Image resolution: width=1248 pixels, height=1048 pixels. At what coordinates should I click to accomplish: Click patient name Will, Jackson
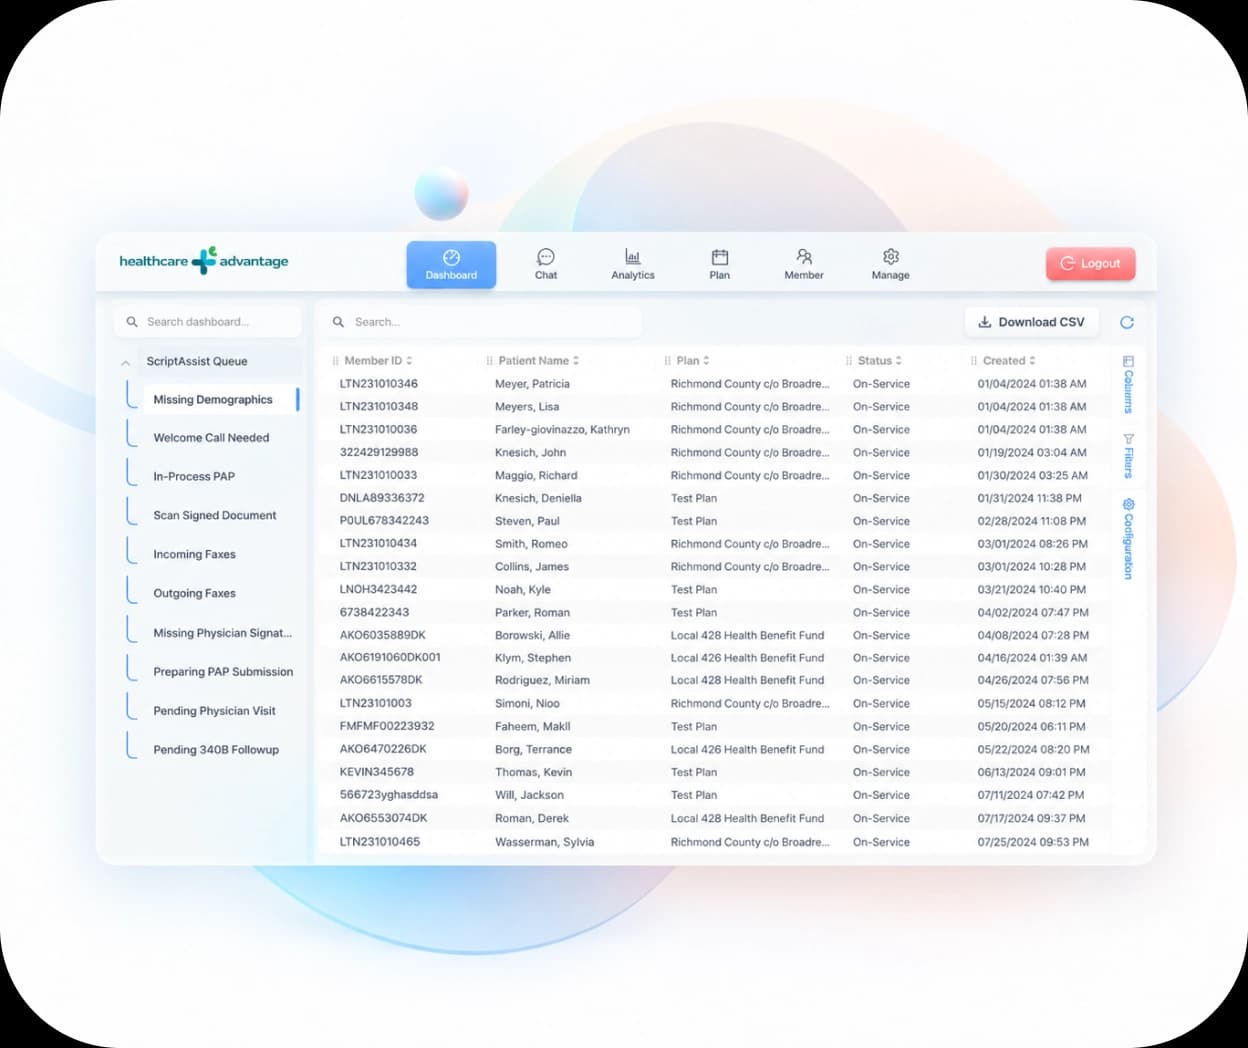pos(529,796)
